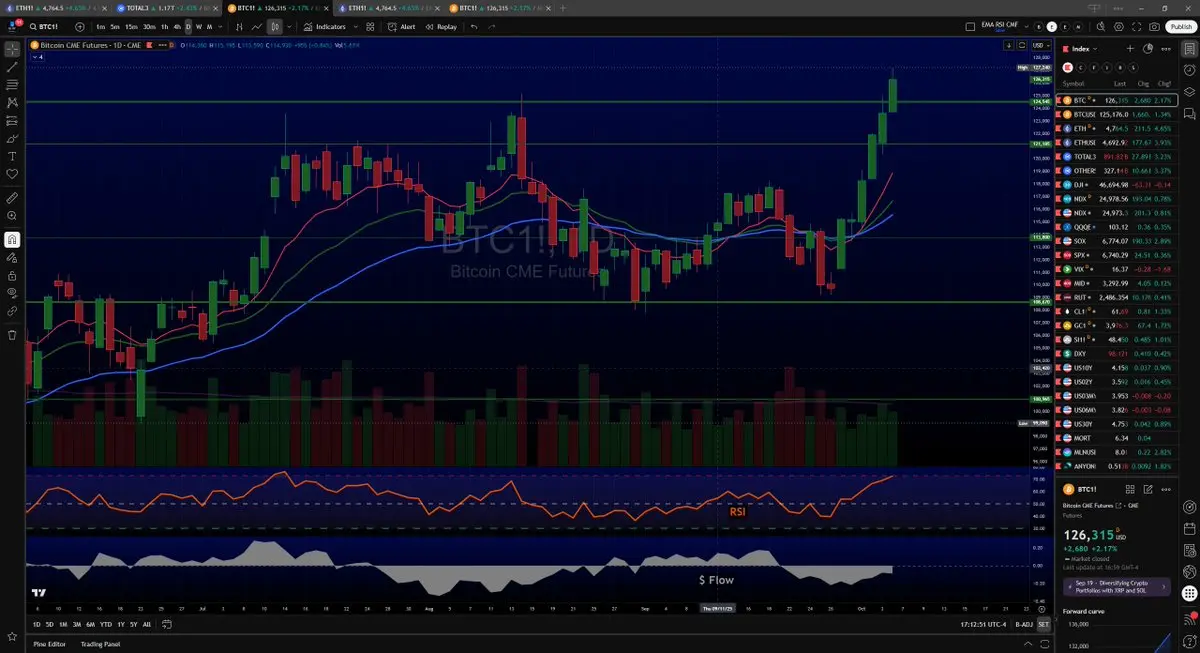Click the compare or add symbol plus icon
Screen dimensions: 1200x653
tap(80, 27)
